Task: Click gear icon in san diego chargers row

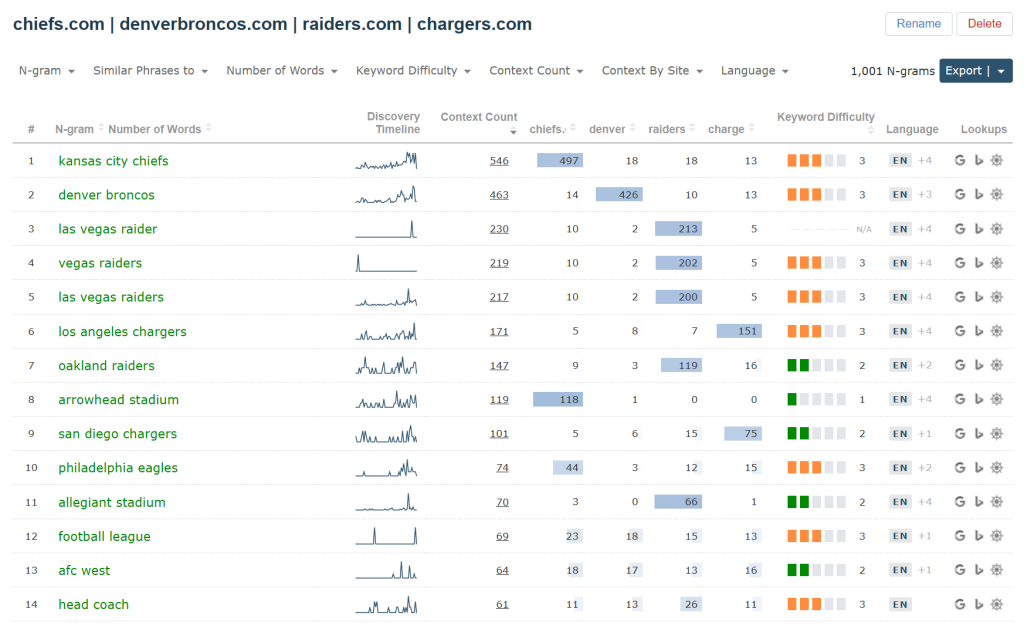Action: click(x=997, y=433)
